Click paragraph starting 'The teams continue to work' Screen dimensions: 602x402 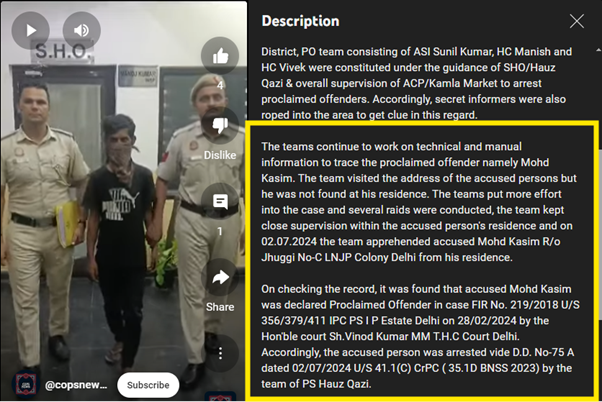pyautogui.click(x=419, y=202)
